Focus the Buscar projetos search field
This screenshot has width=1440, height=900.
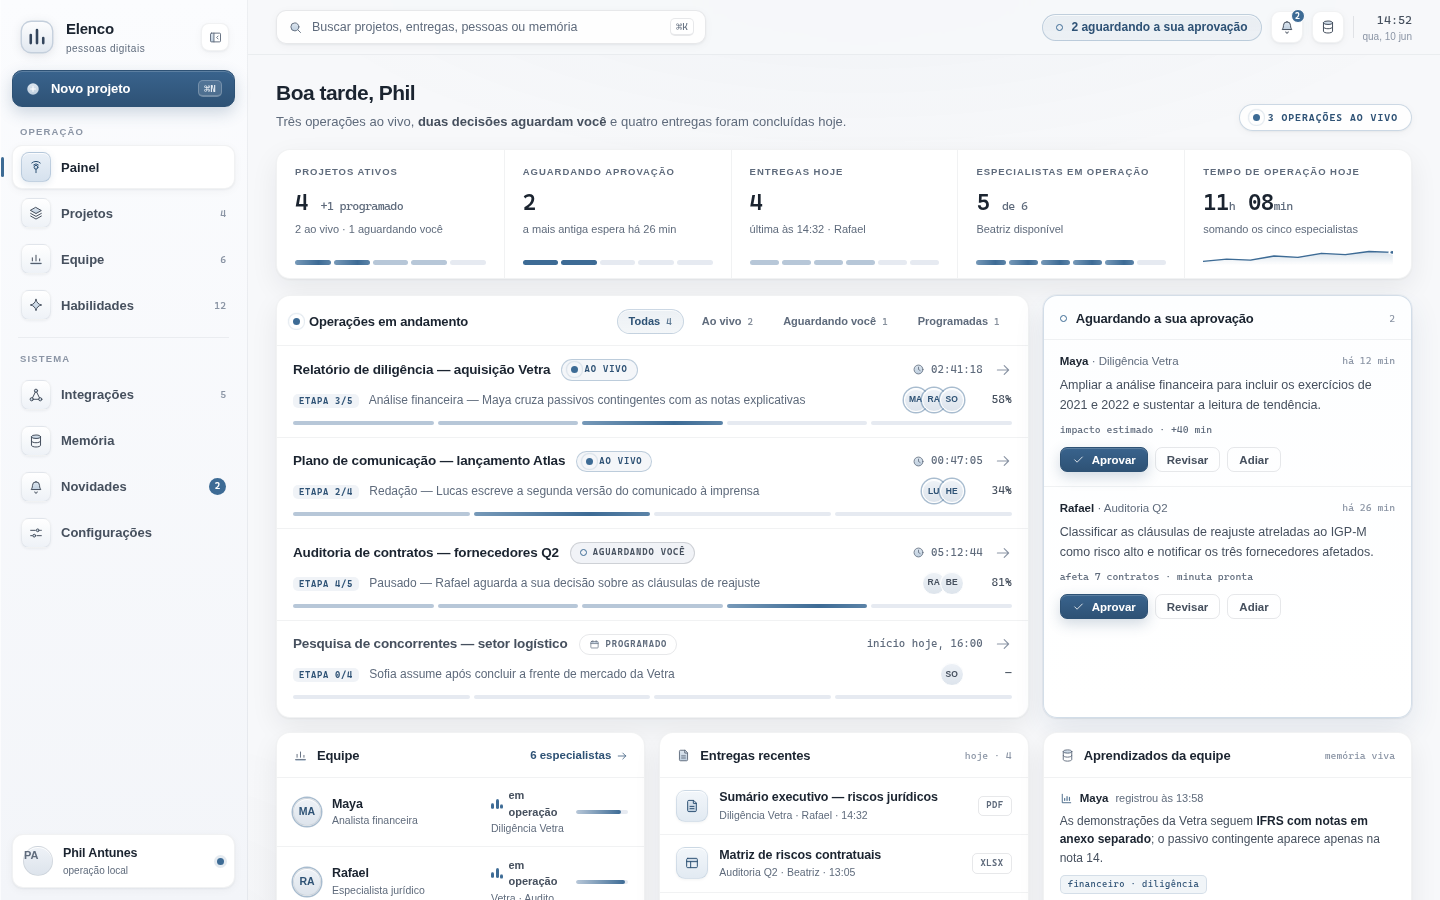tap(491, 27)
